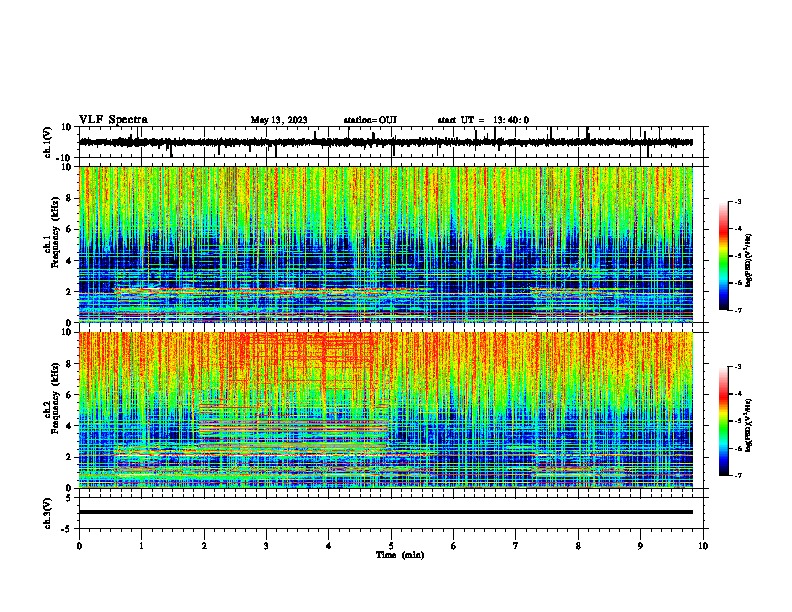The image size is (792, 612).
Task: Click time axis tick label "1"
Action: pyautogui.click(x=141, y=546)
